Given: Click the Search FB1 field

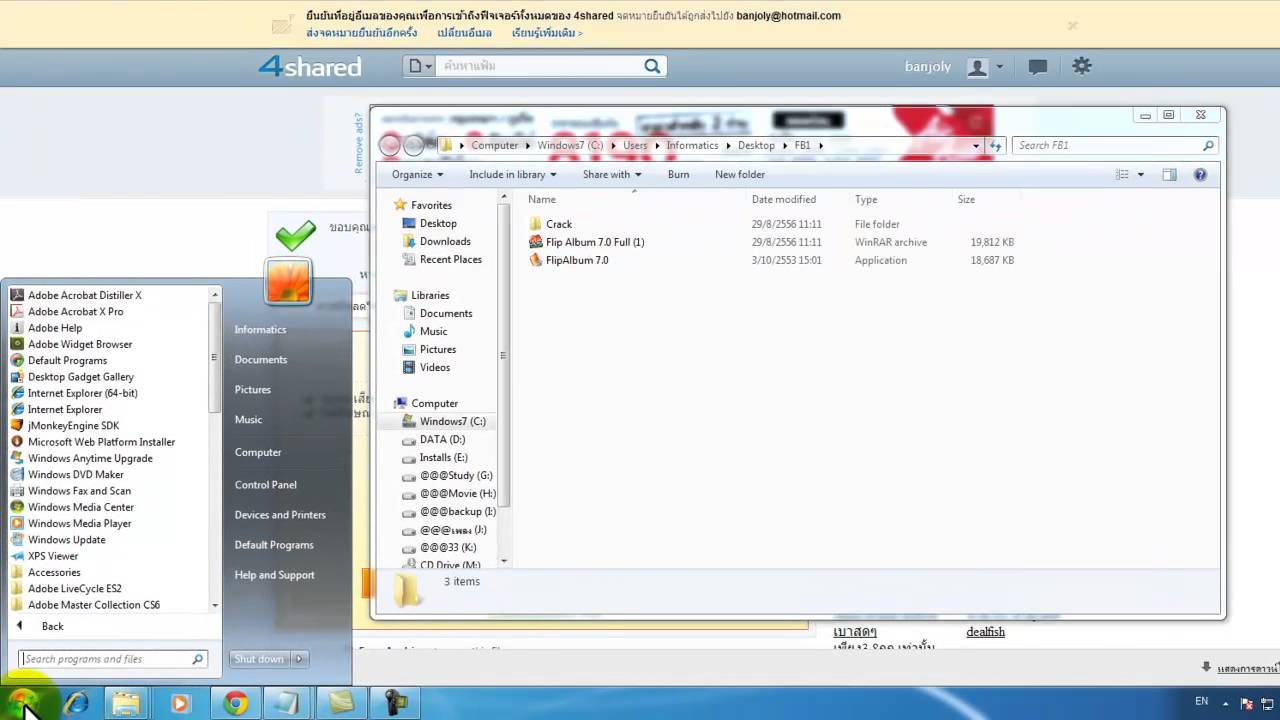Looking at the screenshot, I should [x=1115, y=145].
